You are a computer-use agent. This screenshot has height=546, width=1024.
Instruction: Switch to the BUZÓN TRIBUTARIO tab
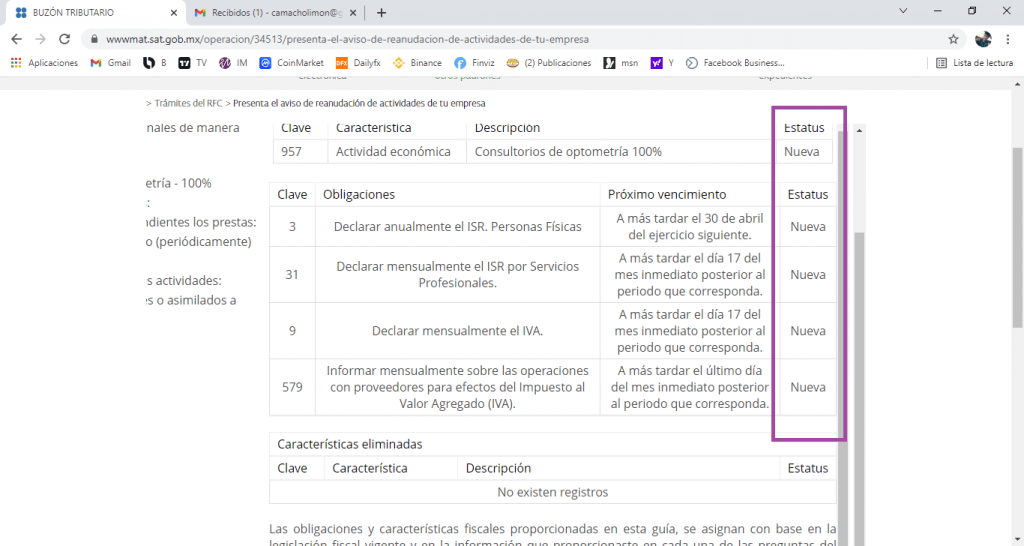(97, 12)
